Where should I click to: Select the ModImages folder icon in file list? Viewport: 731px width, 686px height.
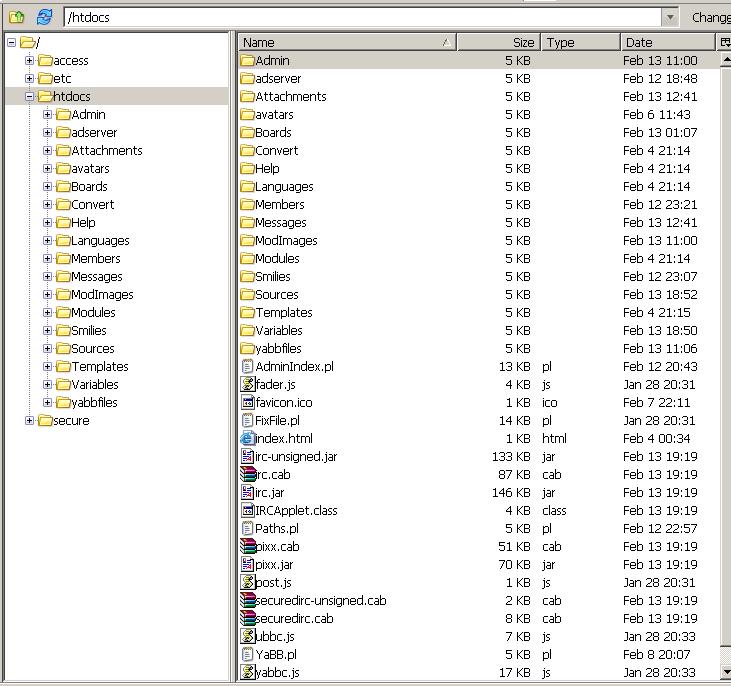pyautogui.click(x=248, y=241)
